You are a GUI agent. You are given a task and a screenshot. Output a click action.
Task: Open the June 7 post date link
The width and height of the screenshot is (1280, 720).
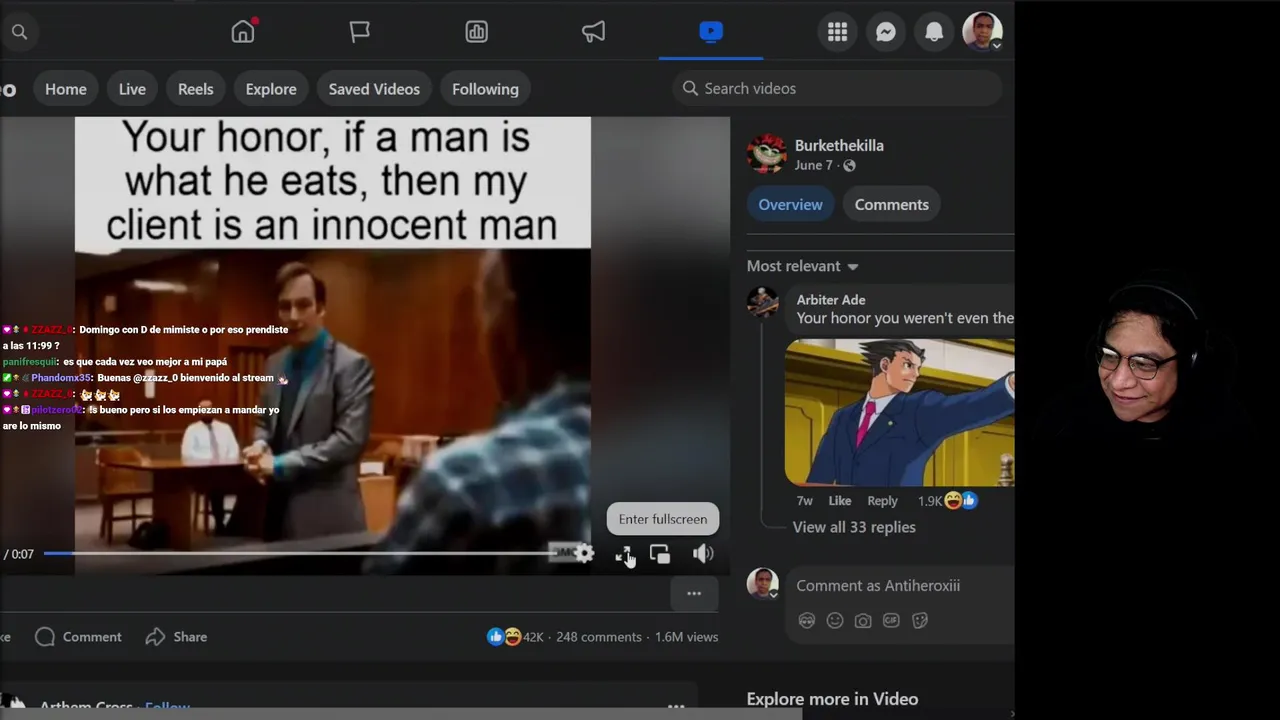pyautogui.click(x=813, y=165)
